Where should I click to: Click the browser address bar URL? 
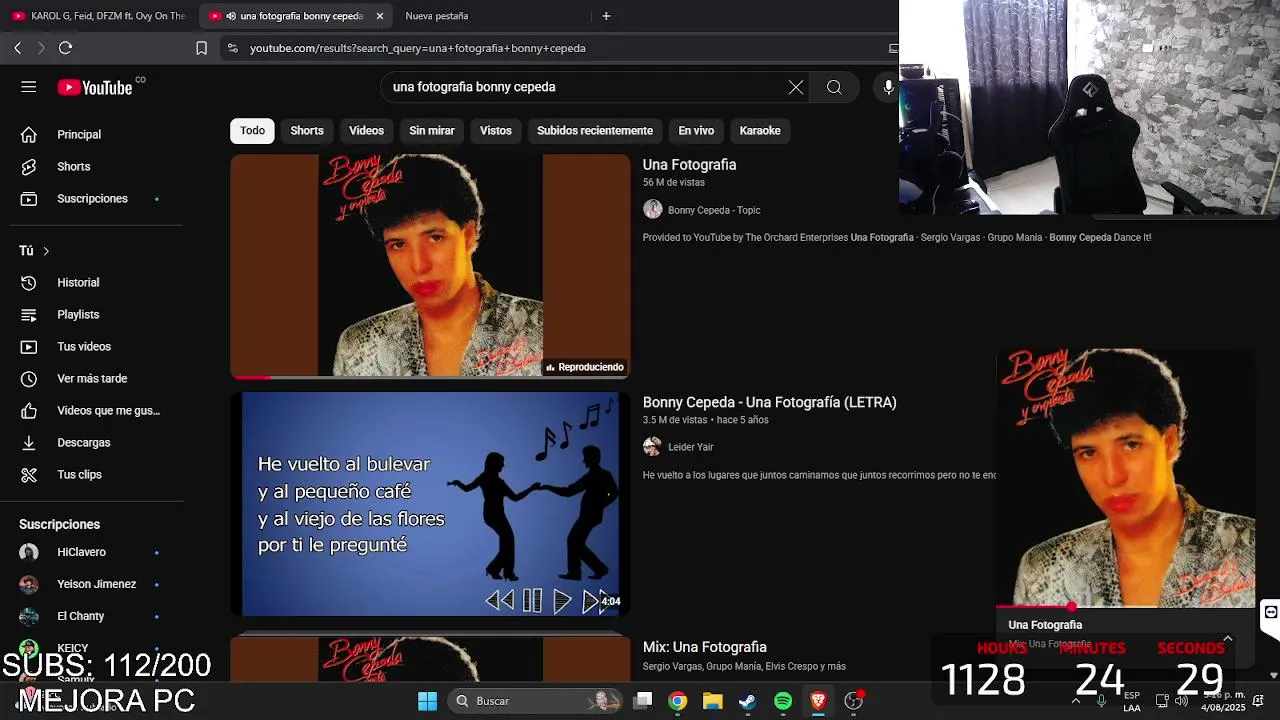tap(418, 48)
